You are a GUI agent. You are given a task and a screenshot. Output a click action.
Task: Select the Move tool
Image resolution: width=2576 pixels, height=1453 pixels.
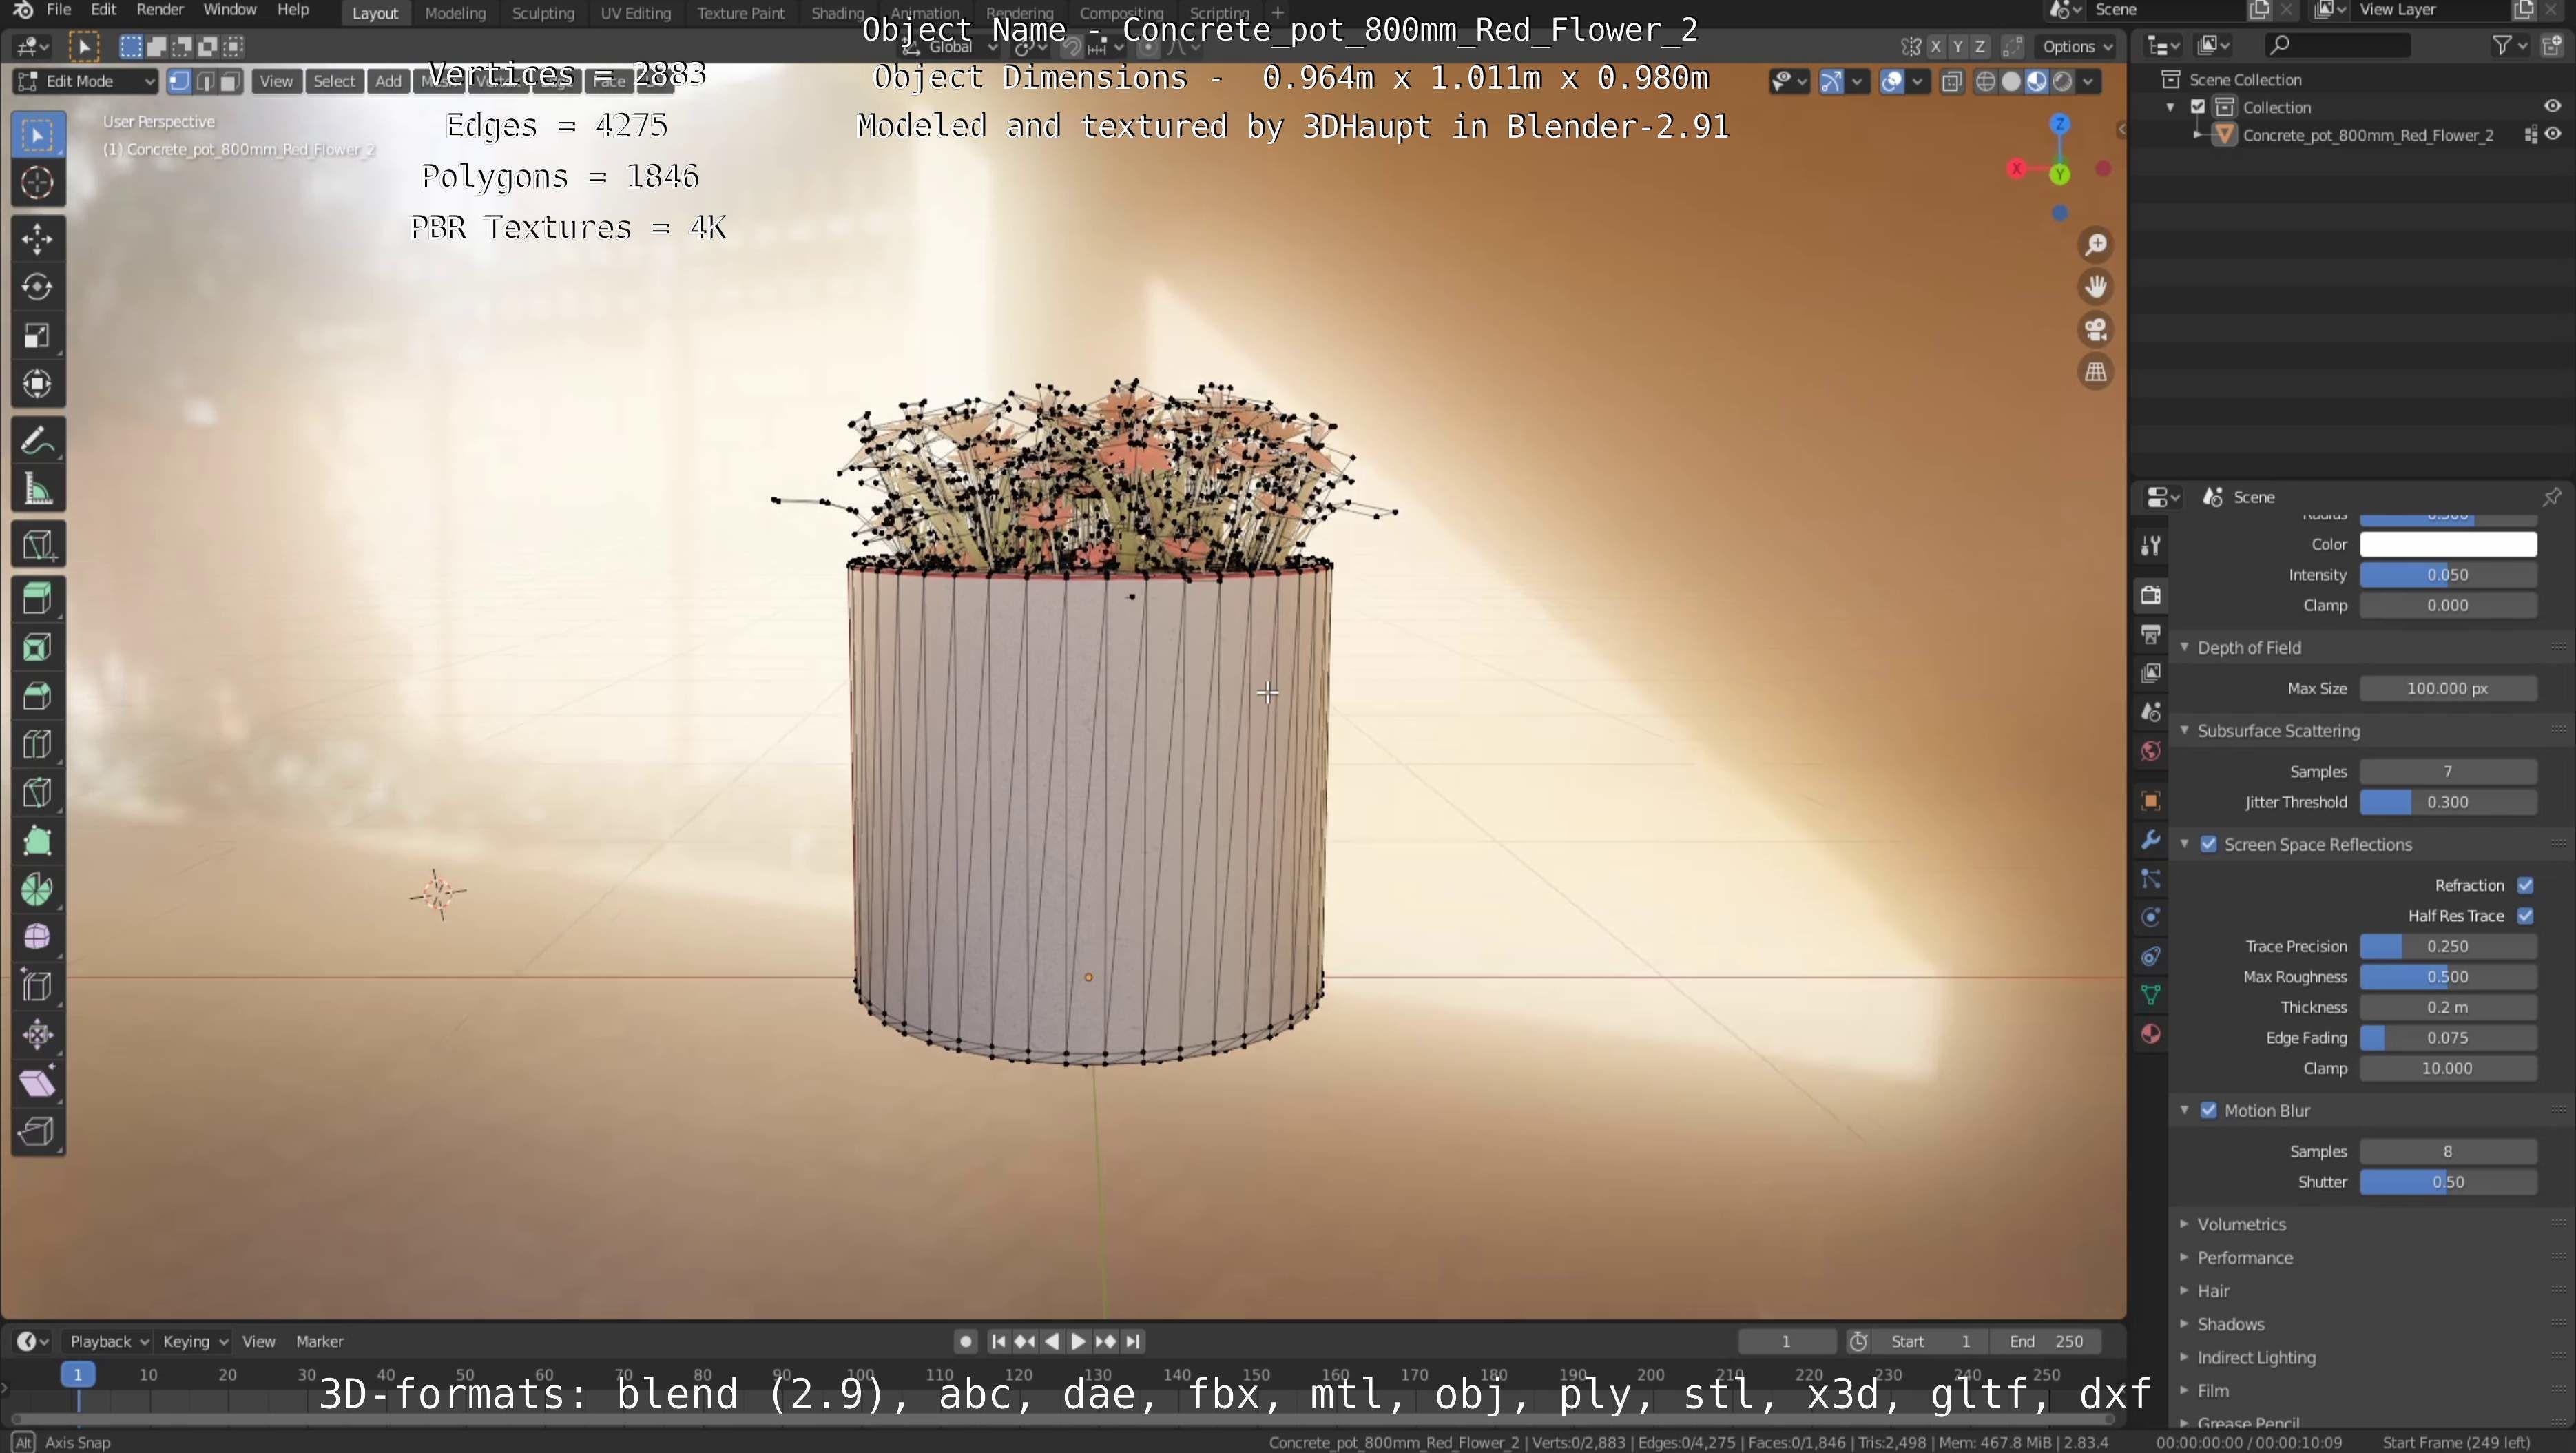pyautogui.click(x=38, y=239)
